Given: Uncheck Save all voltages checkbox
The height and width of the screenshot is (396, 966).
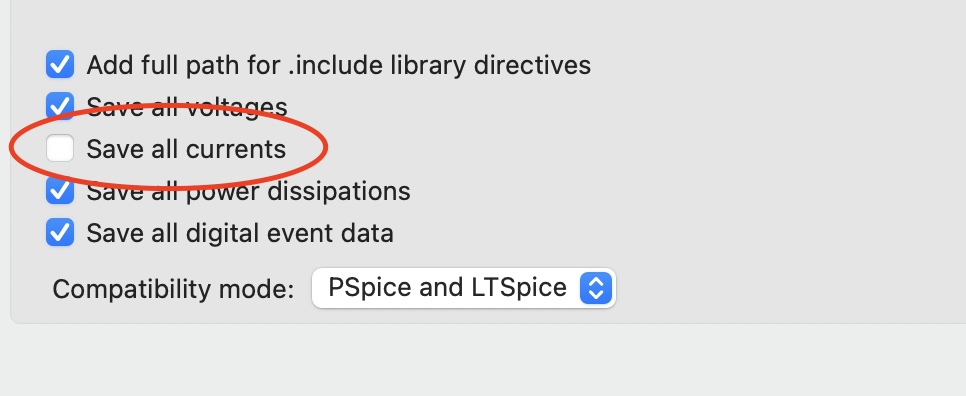Looking at the screenshot, I should (60, 107).
